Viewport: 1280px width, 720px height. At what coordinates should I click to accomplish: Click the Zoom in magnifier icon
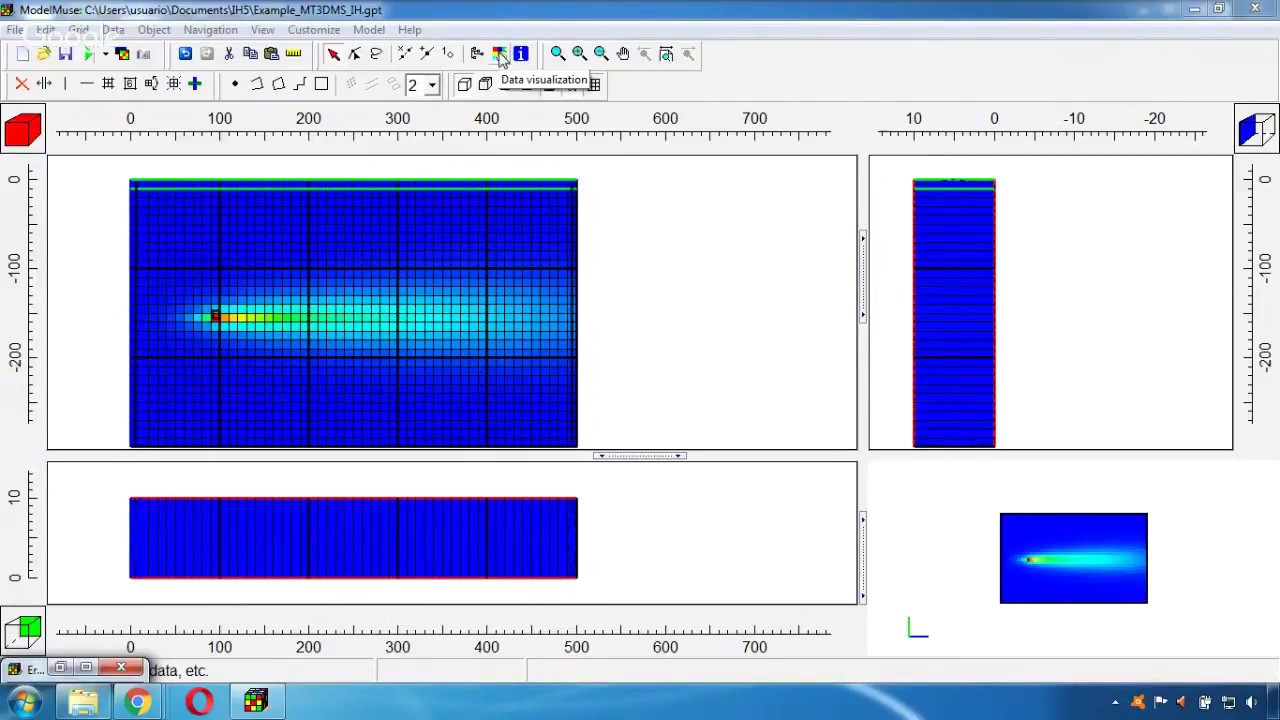click(x=579, y=54)
